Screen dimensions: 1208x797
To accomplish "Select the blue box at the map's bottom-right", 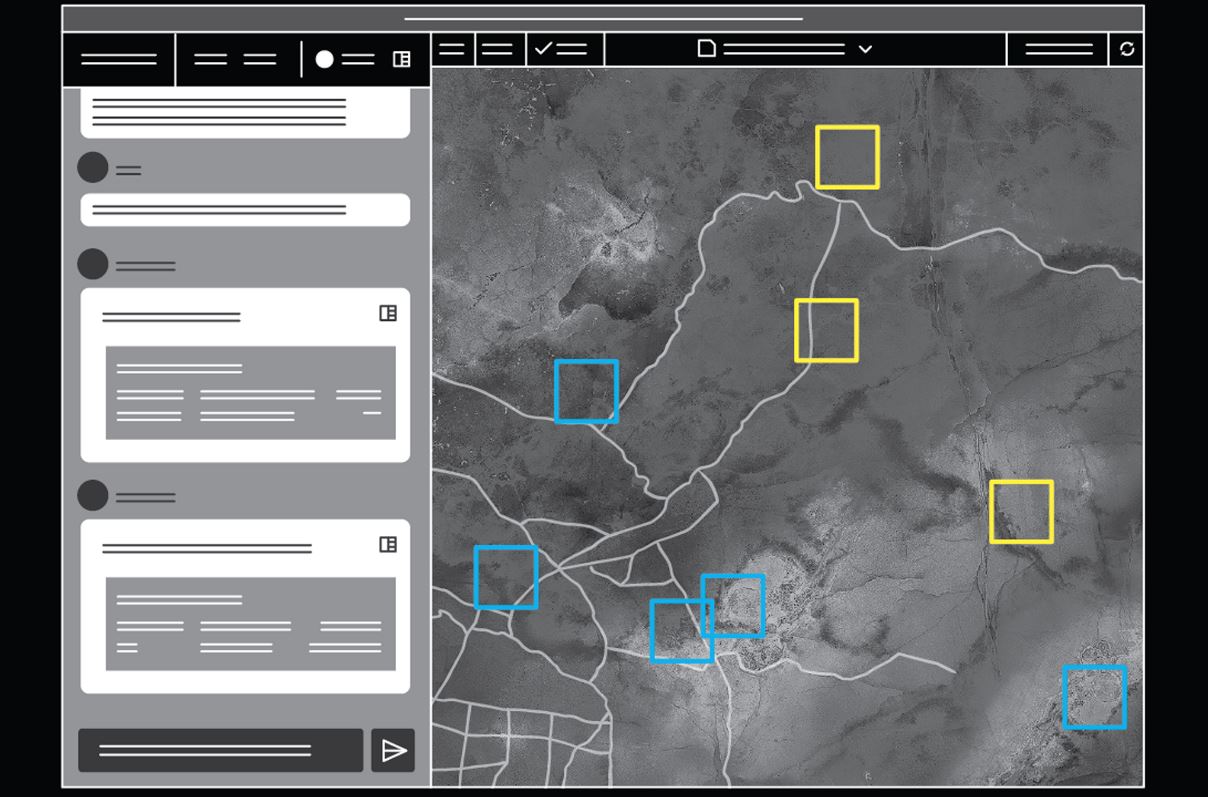I will [1094, 697].
